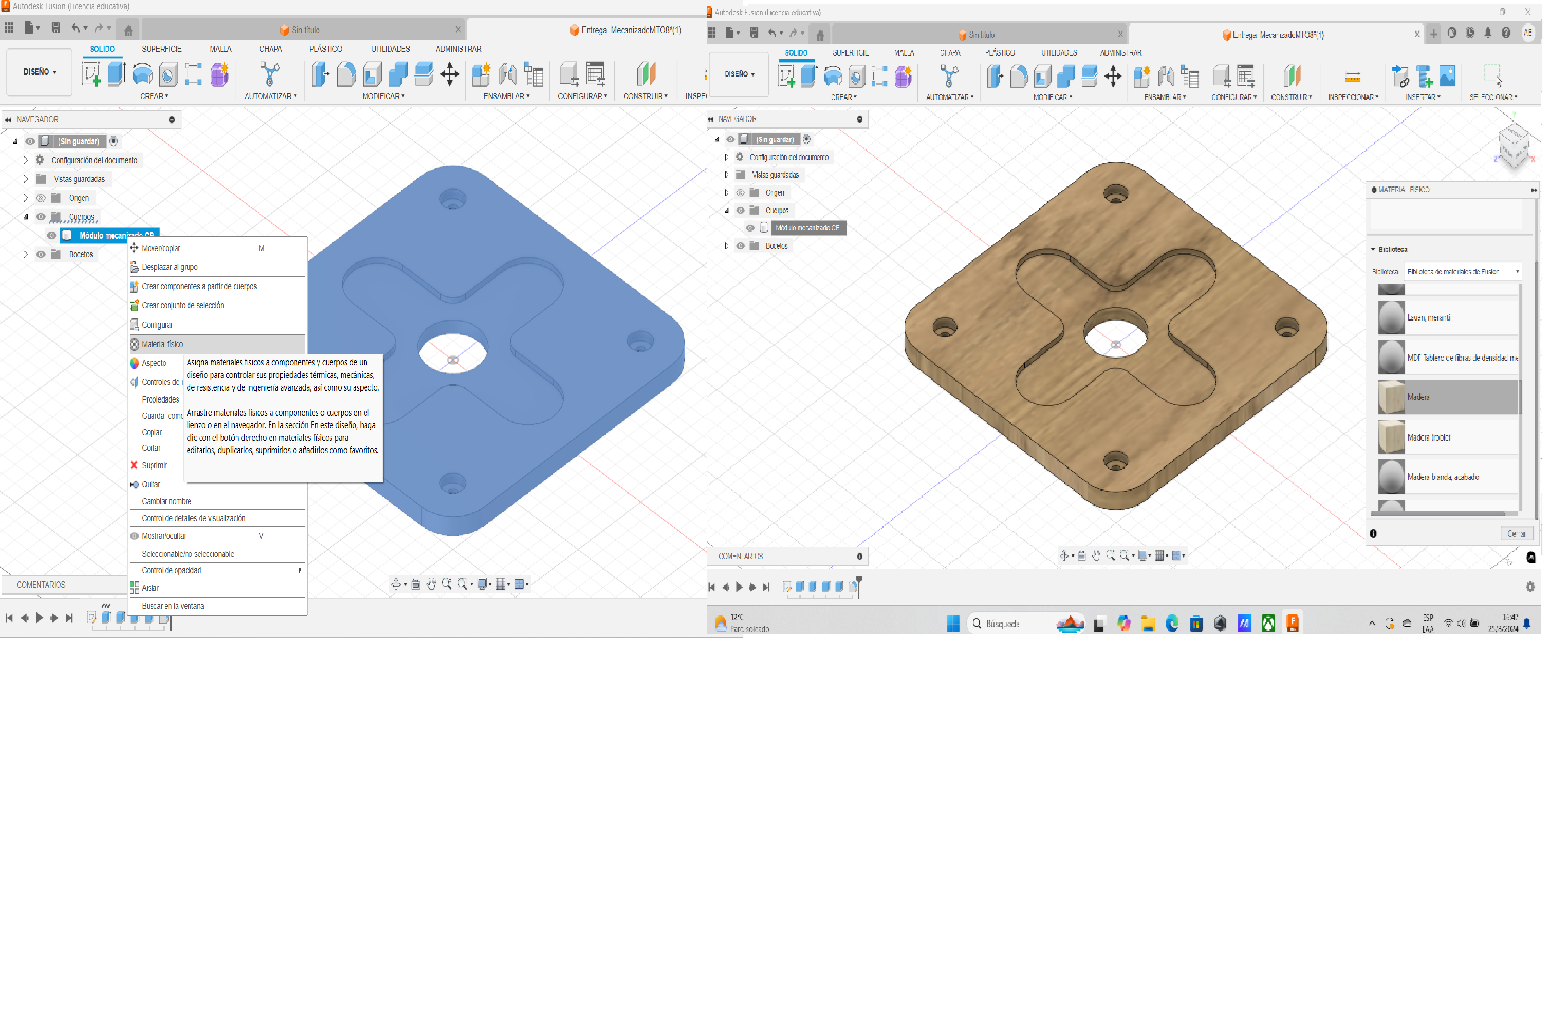Select Madera material thumbnail

[x=1391, y=397]
